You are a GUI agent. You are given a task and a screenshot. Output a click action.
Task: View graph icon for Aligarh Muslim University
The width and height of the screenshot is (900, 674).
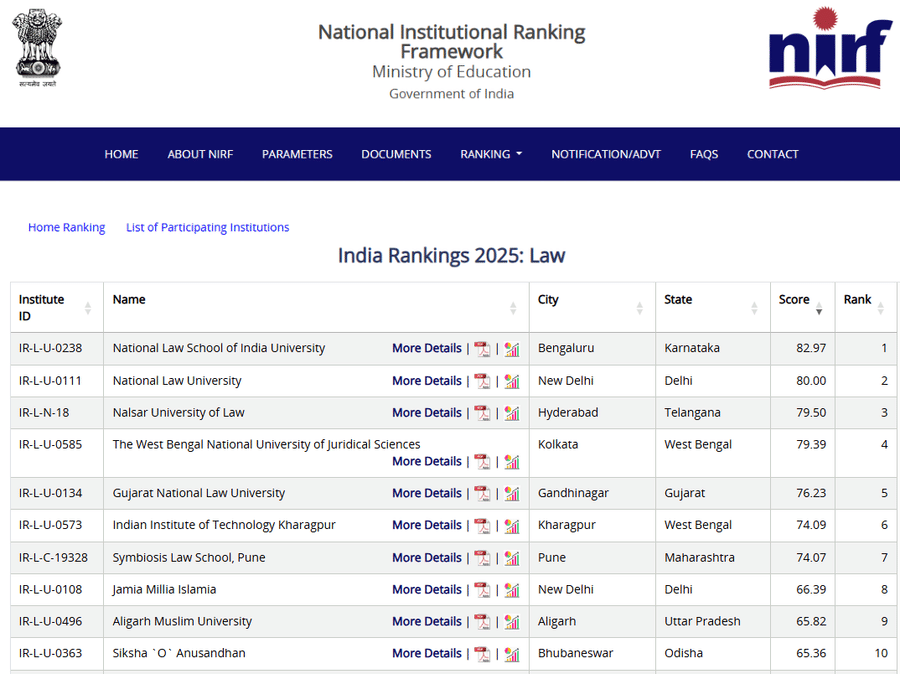[x=512, y=622]
